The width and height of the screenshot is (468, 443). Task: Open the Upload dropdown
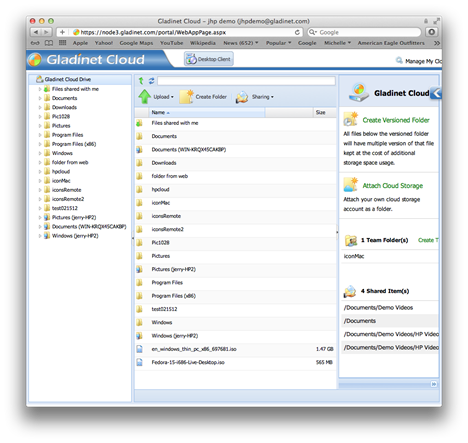[163, 97]
